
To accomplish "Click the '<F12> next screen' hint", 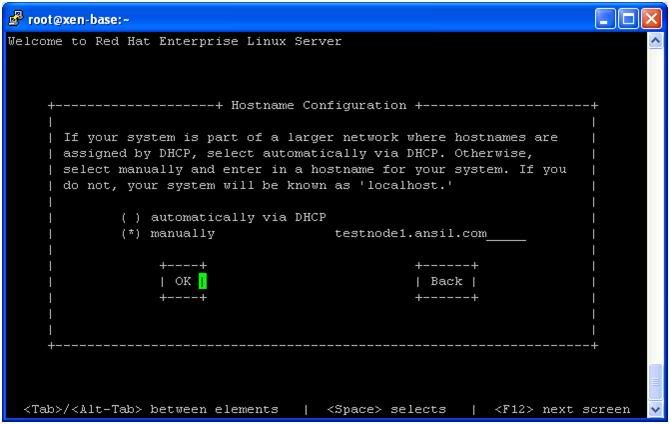I will click(x=562, y=409).
